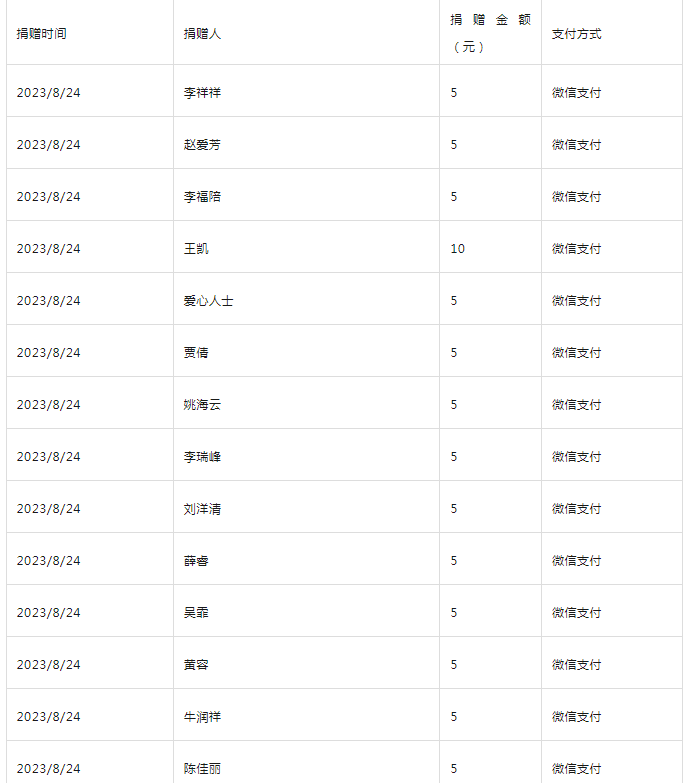Select the 爱心人士 donor cell
Screen dimensions: 698x783
coord(209,301)
